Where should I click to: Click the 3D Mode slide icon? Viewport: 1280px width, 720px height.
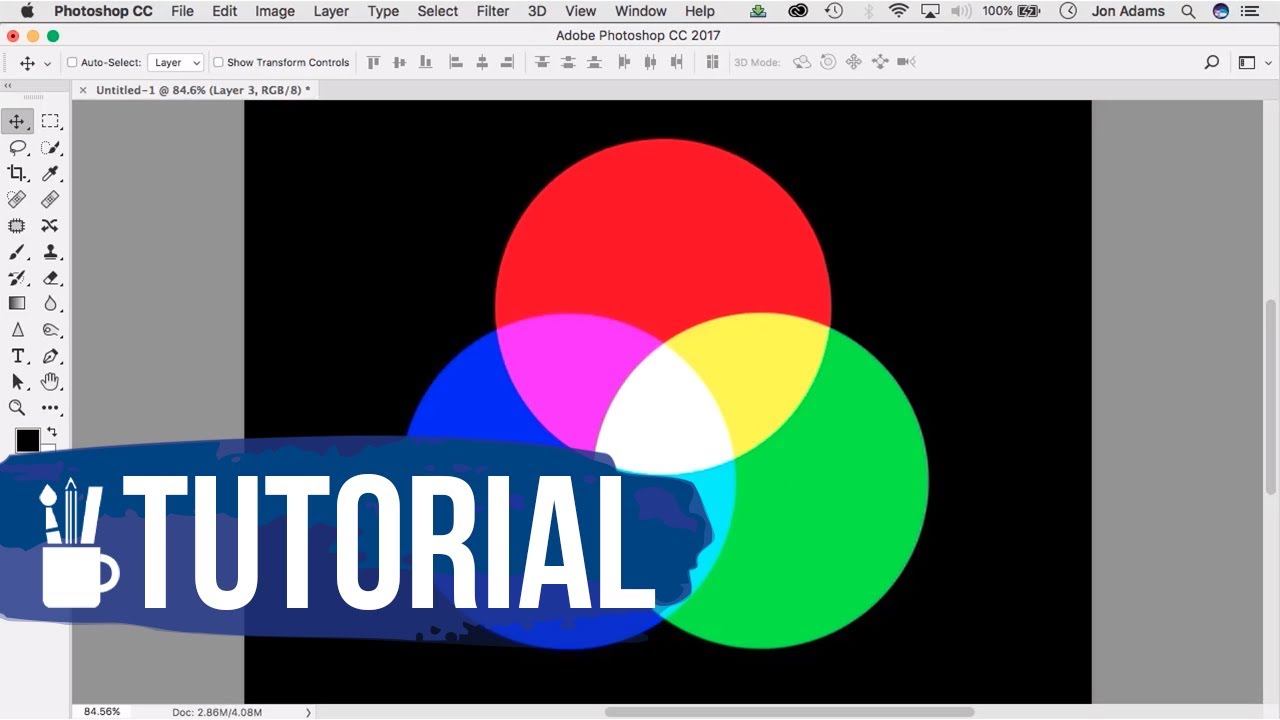pos(880,62)
